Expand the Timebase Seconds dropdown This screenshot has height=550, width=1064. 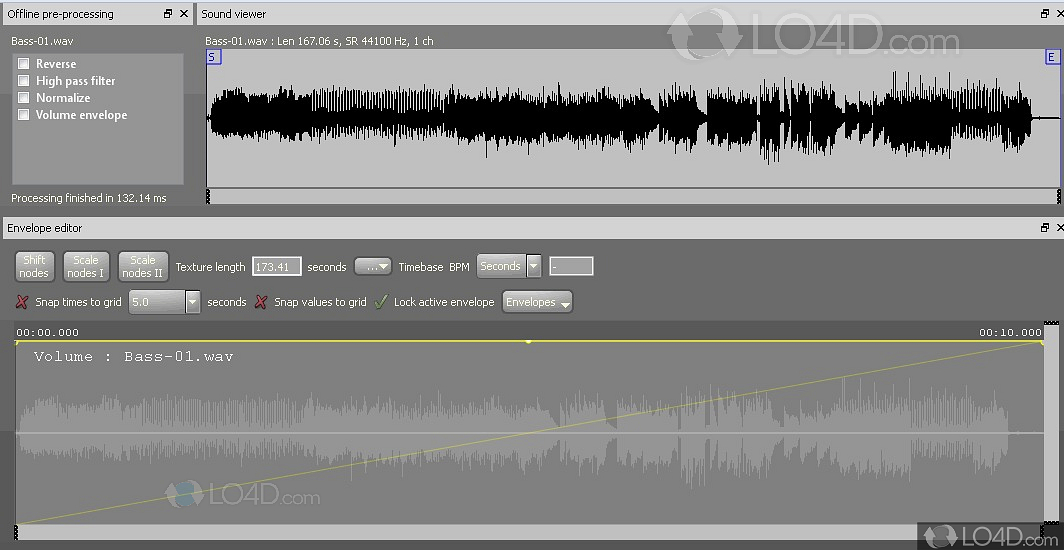(533, 267)
